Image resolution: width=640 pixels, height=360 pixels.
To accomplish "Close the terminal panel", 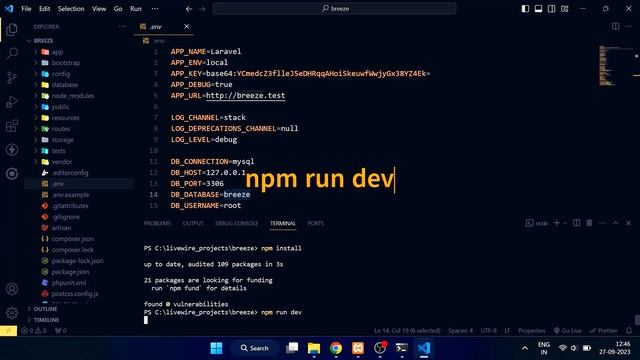I will [629, 223].
